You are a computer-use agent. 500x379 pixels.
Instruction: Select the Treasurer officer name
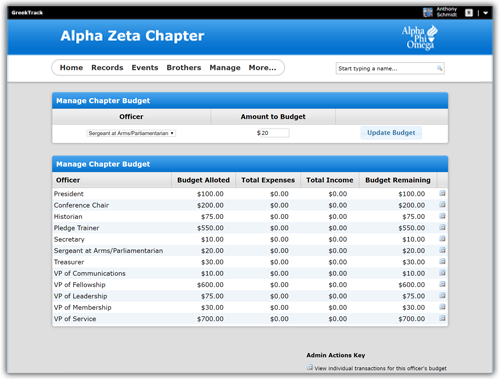(x=69, y=262)
